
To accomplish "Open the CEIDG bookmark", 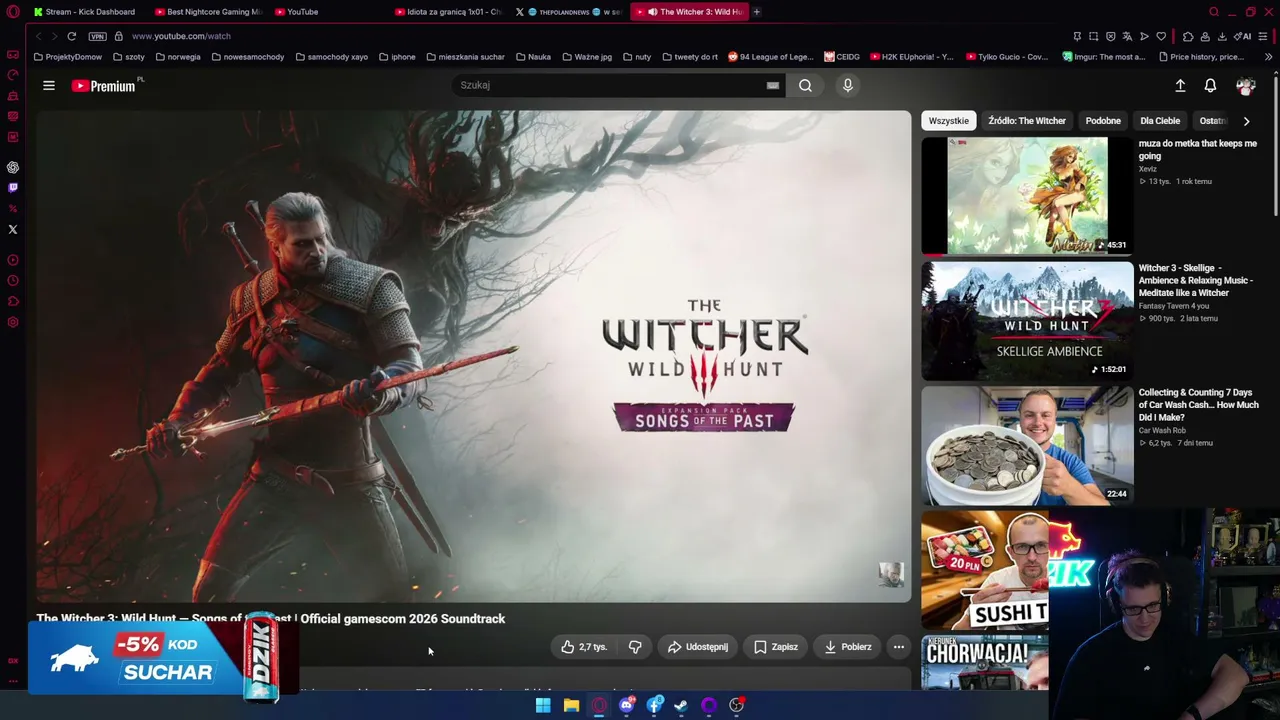I will click(x=842, y=57).
